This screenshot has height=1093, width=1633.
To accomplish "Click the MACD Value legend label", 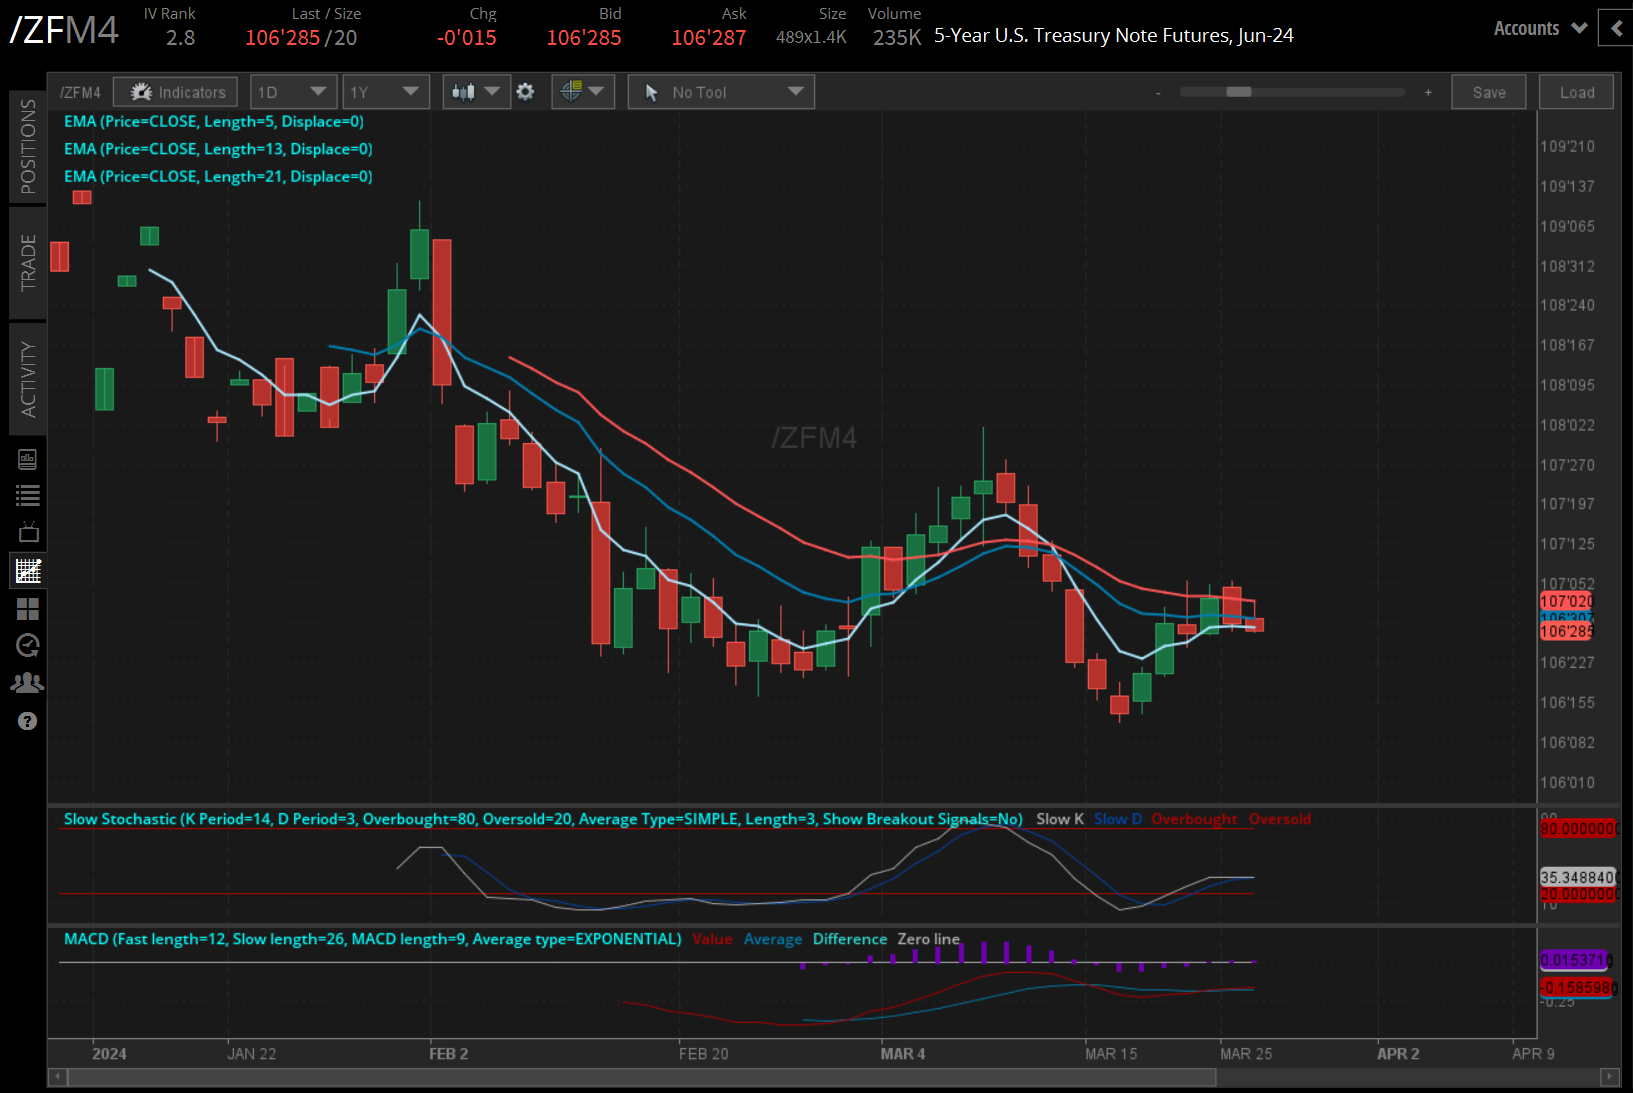I will (x=712, y=939).
